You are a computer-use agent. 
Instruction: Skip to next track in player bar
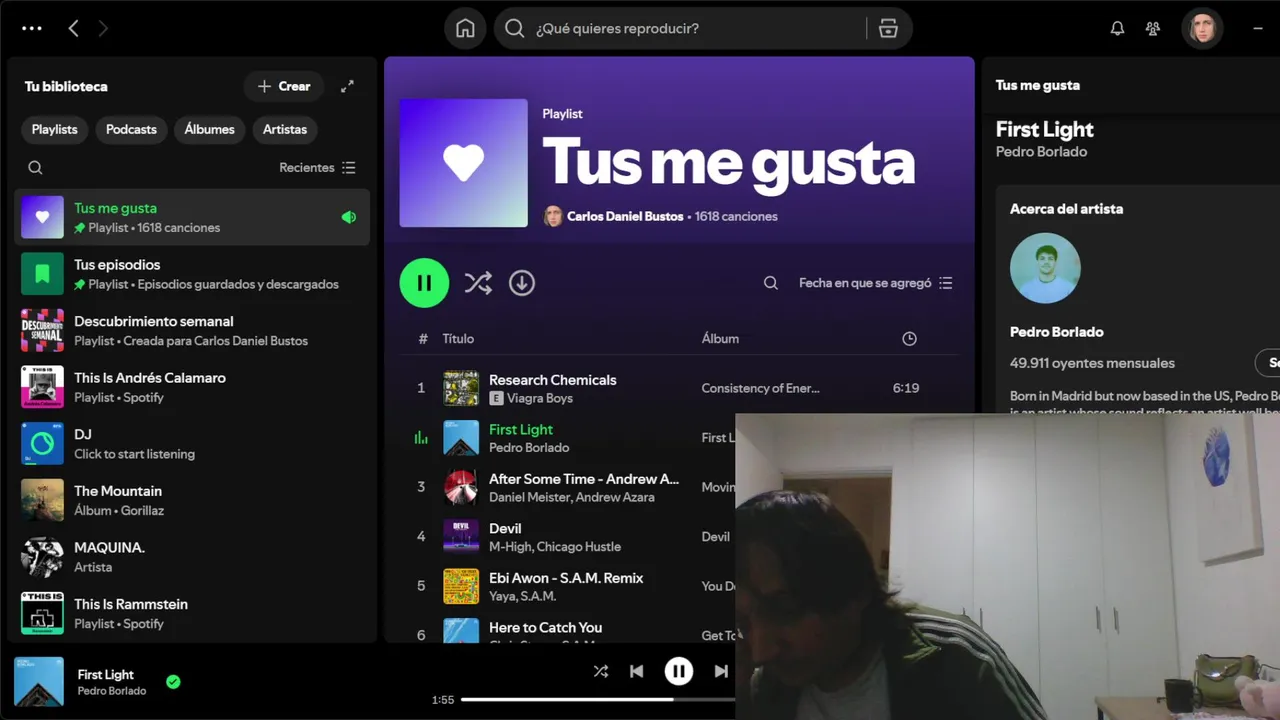[721, 671]
